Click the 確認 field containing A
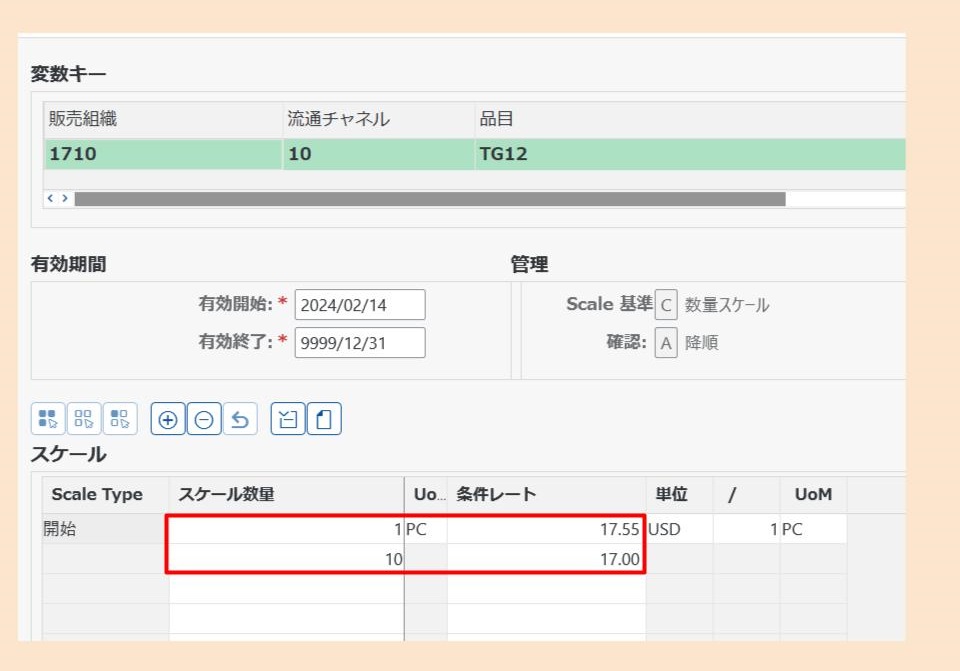 click(666, 343)
